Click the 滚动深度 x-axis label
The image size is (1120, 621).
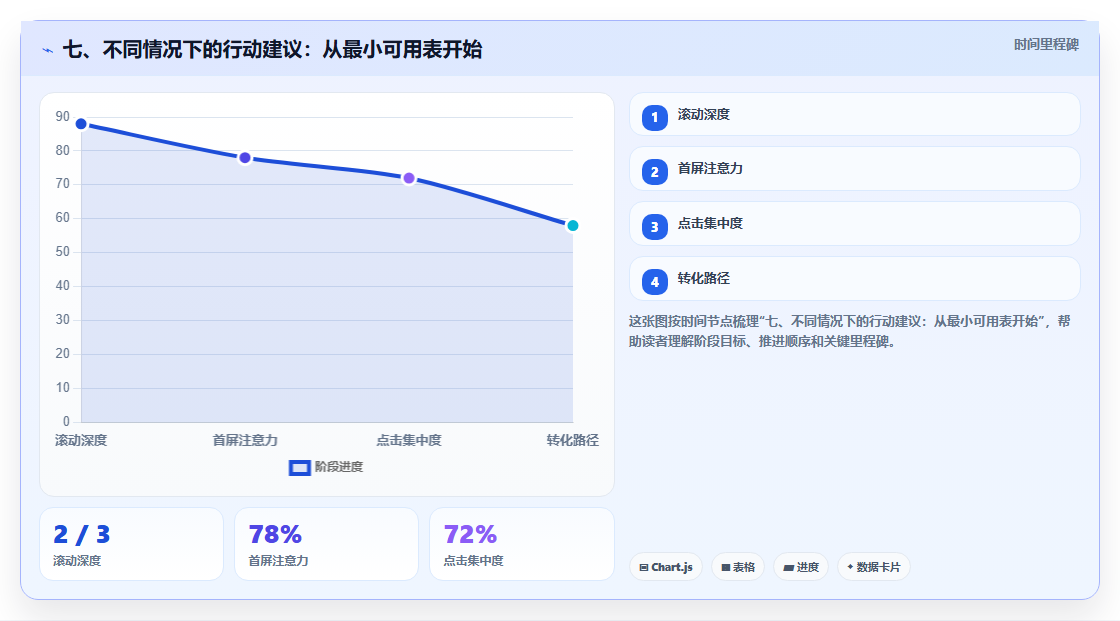[81, 441]
